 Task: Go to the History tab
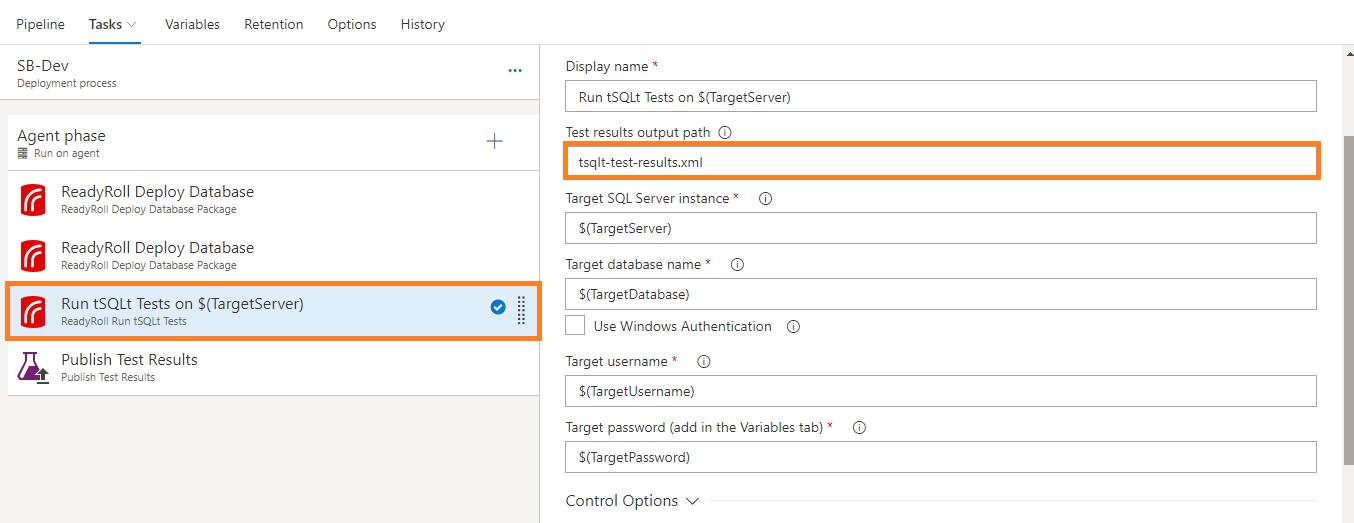click(422, 24)
